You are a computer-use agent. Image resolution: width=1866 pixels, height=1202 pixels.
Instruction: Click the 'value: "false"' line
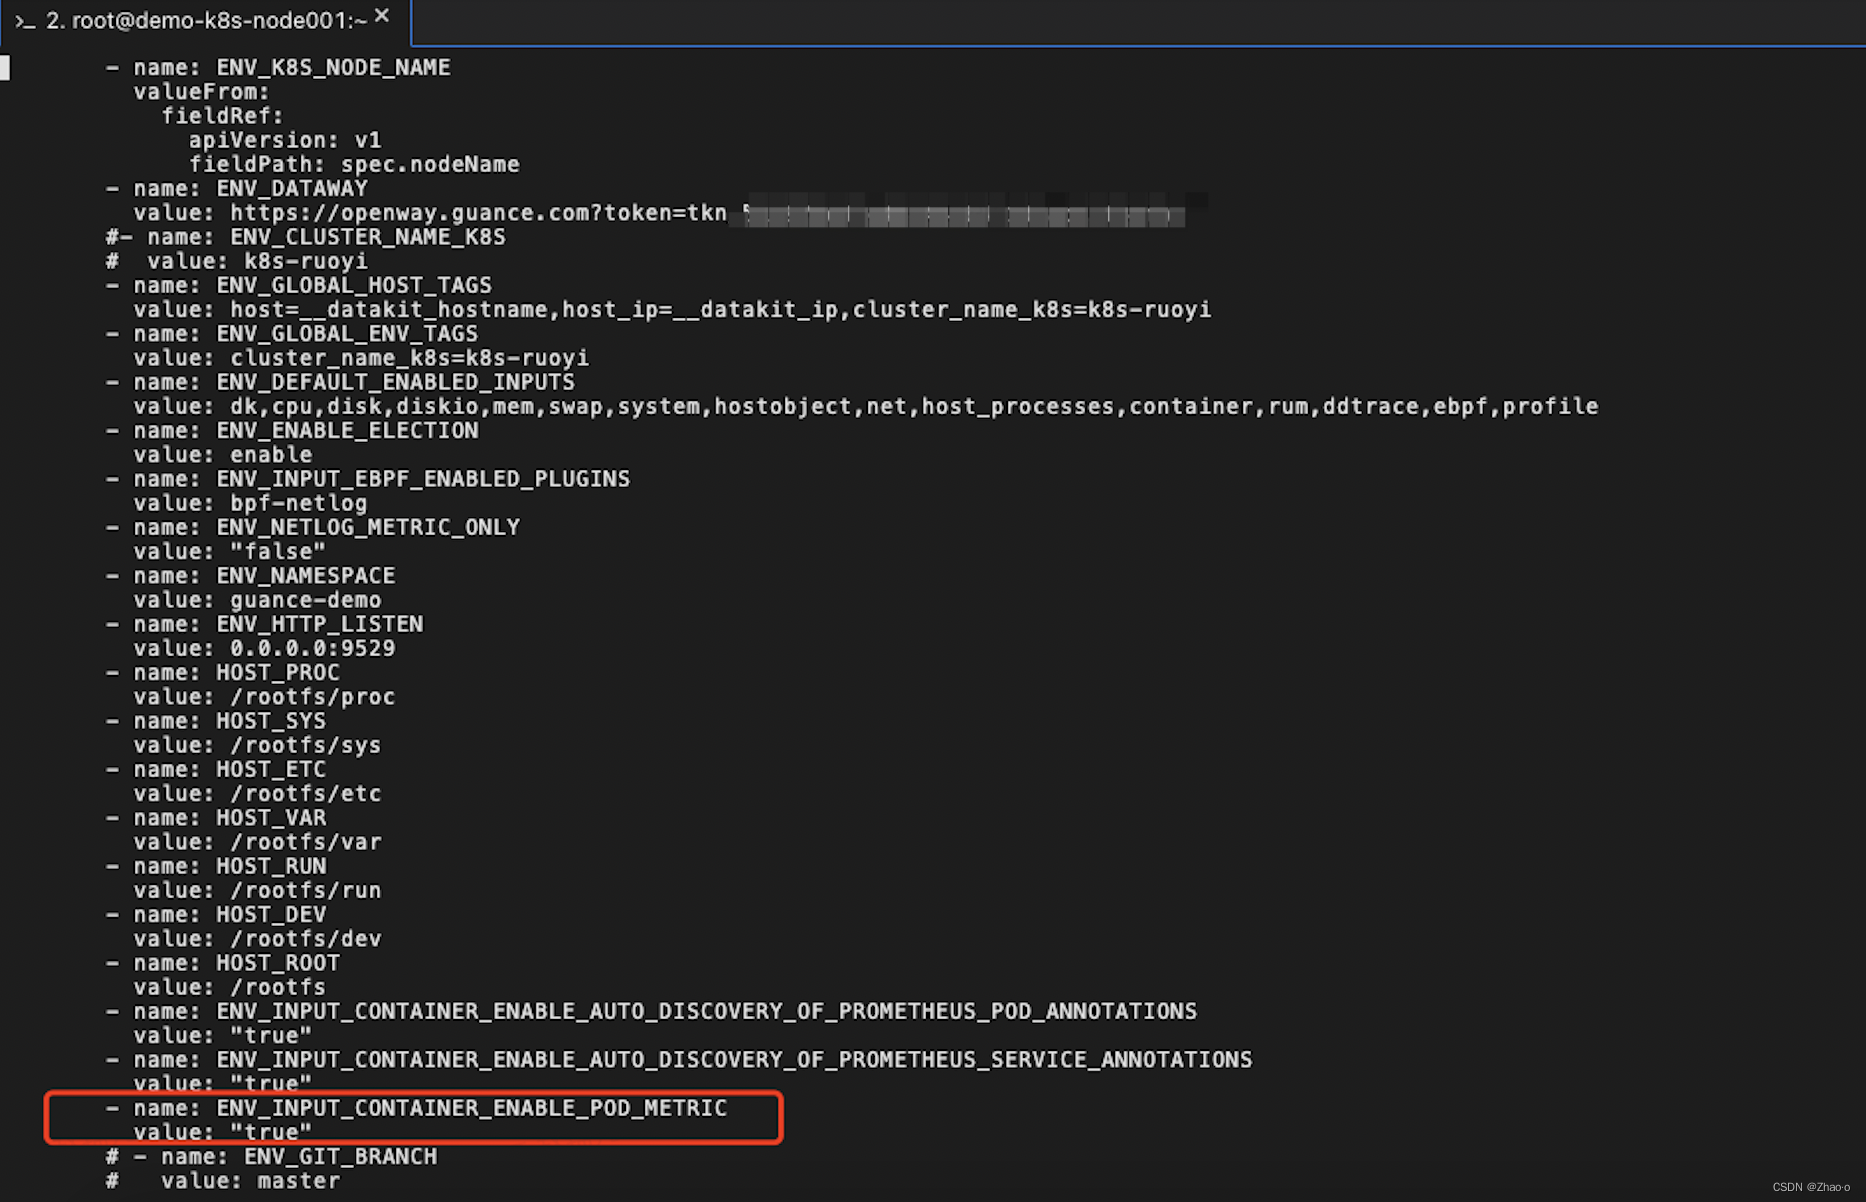[230, 551]
